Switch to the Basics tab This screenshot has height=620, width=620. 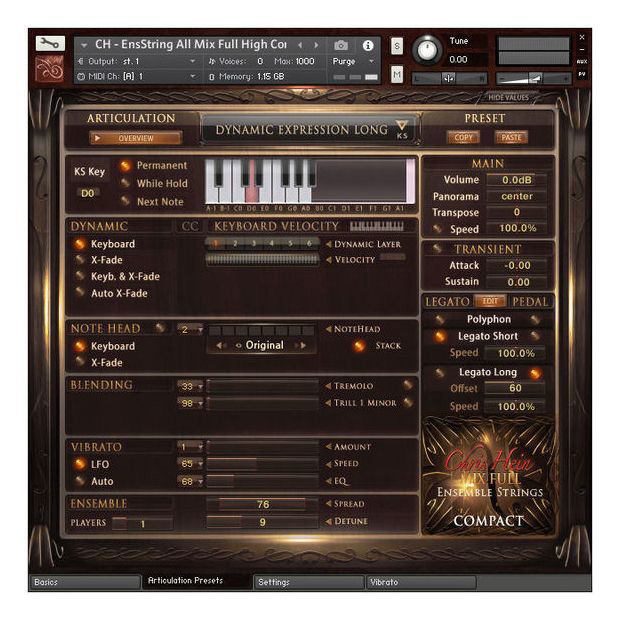(85, 582)
